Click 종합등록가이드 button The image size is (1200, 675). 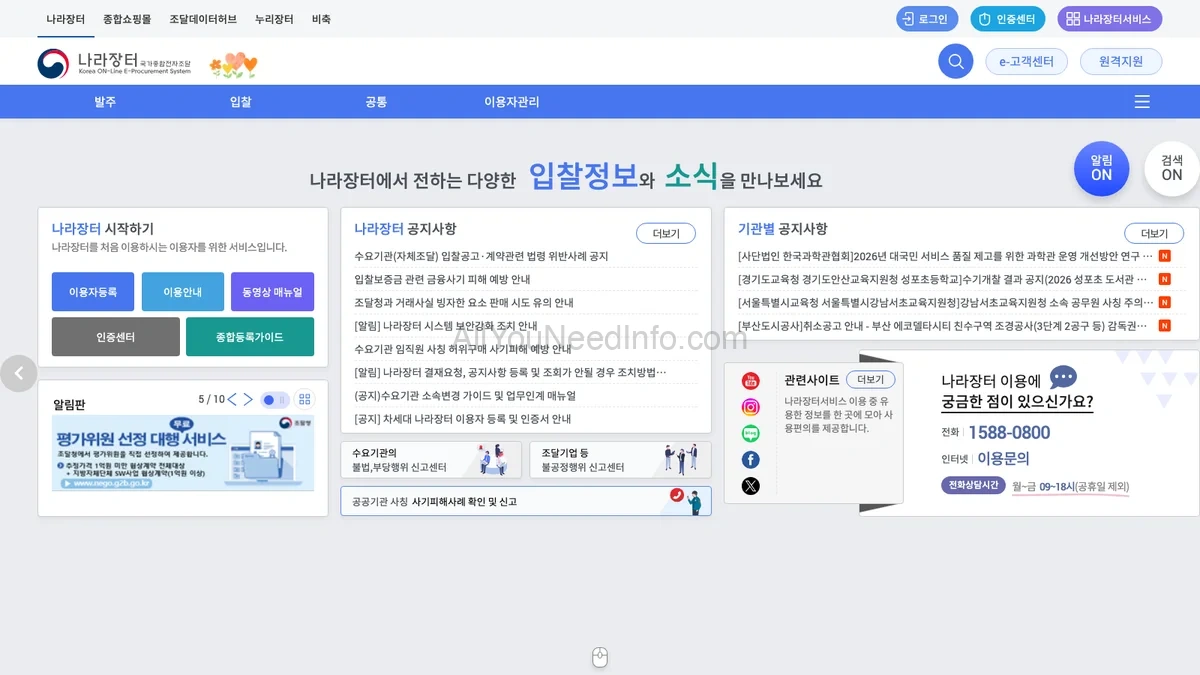pyautogui.click(x=250, y=337)
